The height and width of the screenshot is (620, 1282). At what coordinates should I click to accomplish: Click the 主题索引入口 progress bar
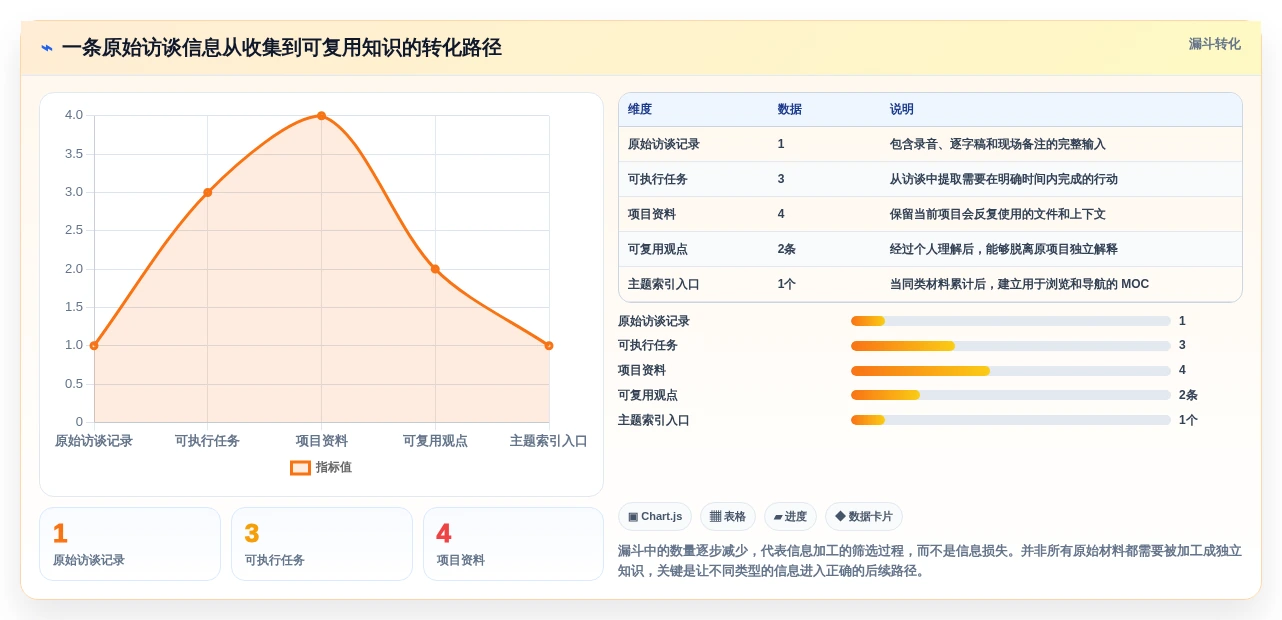tap(1011, 420)
